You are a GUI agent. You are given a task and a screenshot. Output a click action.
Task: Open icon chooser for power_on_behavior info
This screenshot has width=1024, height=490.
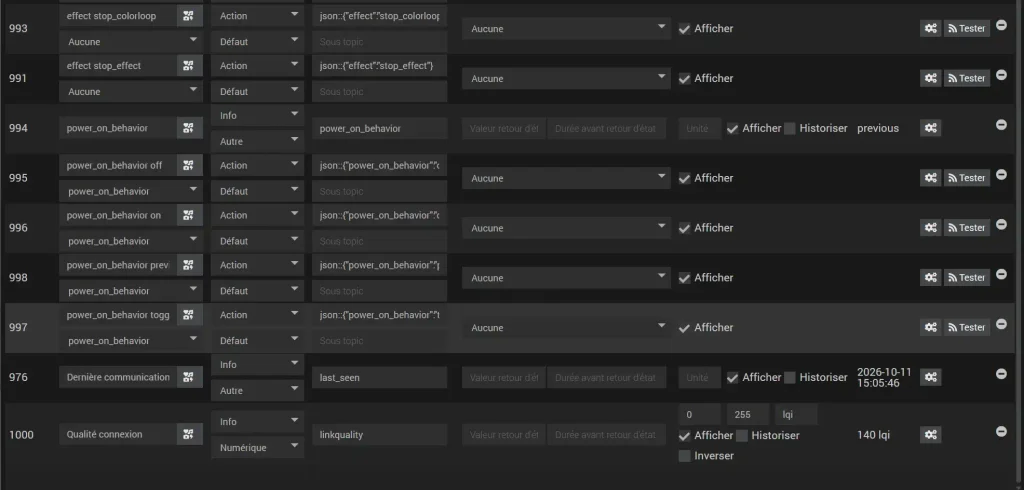coord(189,128)
